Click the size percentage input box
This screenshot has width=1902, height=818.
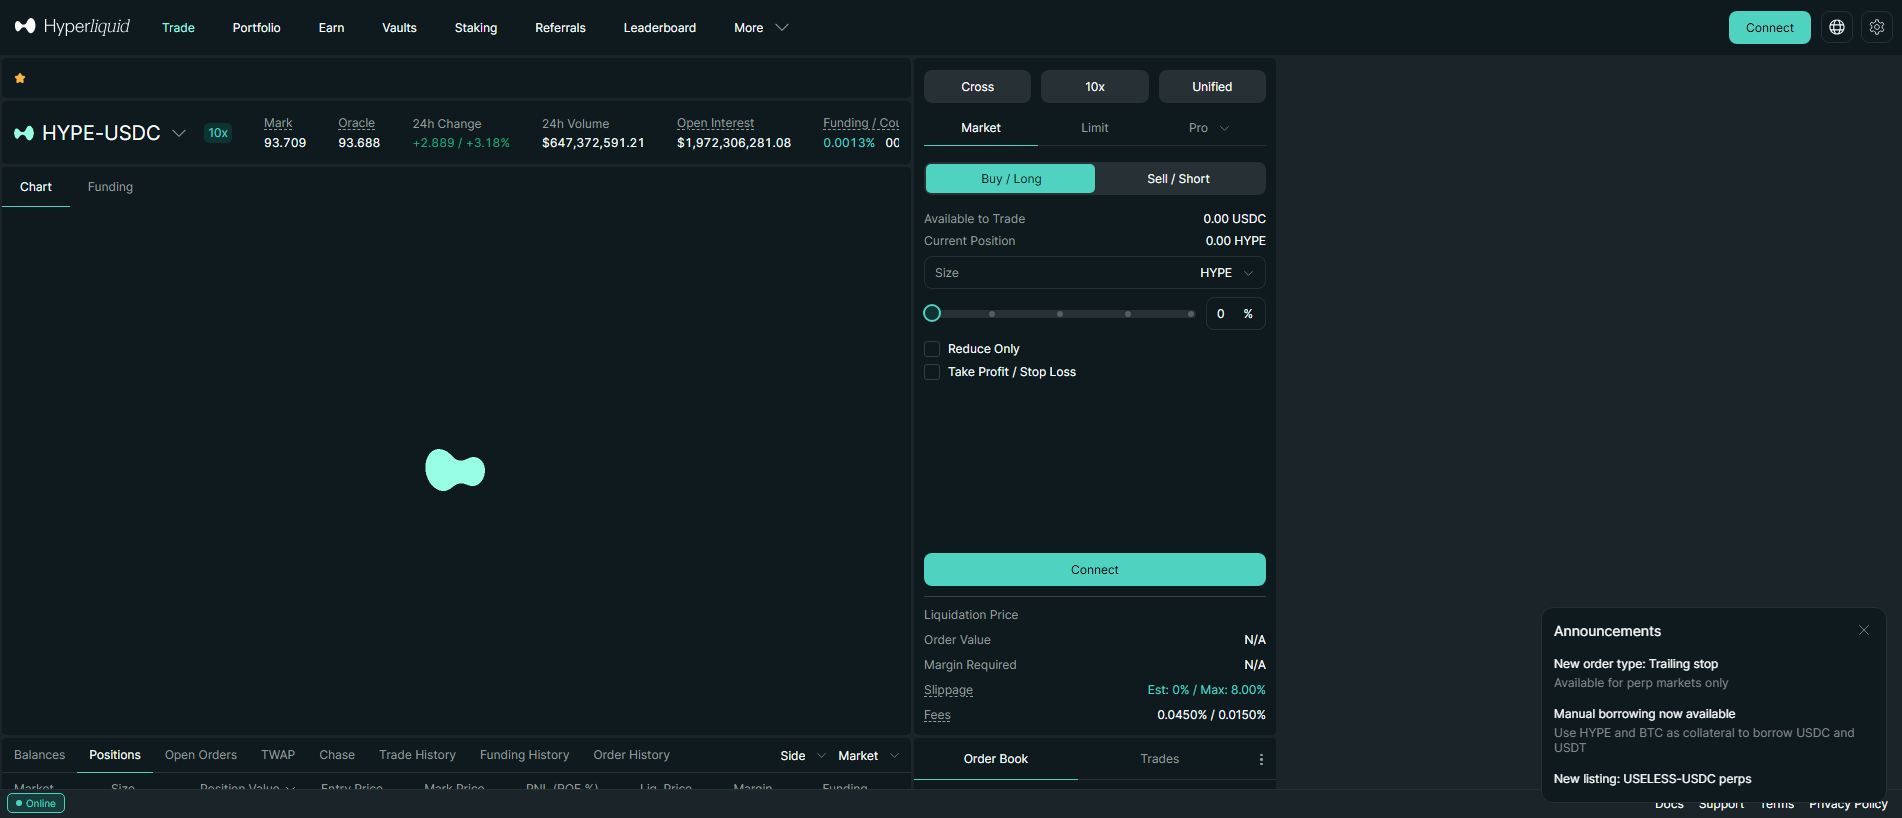coord(1235,314)
